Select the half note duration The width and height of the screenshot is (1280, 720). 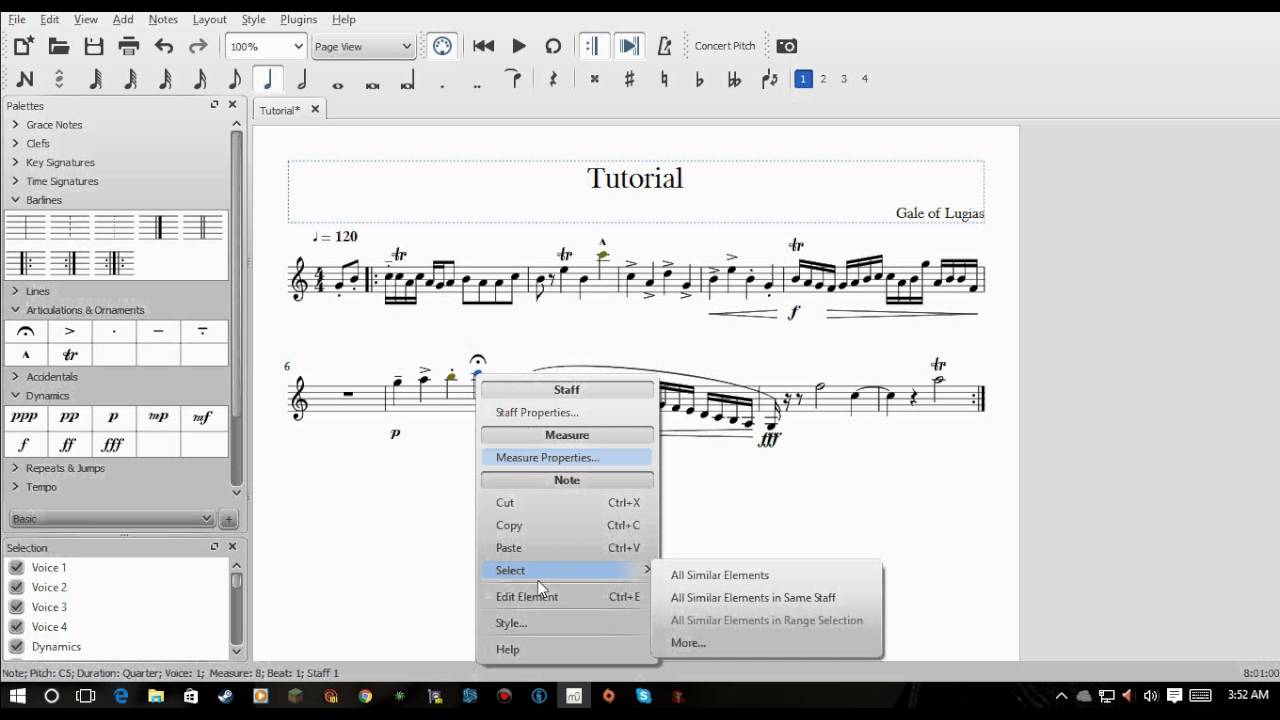(302, 79)
